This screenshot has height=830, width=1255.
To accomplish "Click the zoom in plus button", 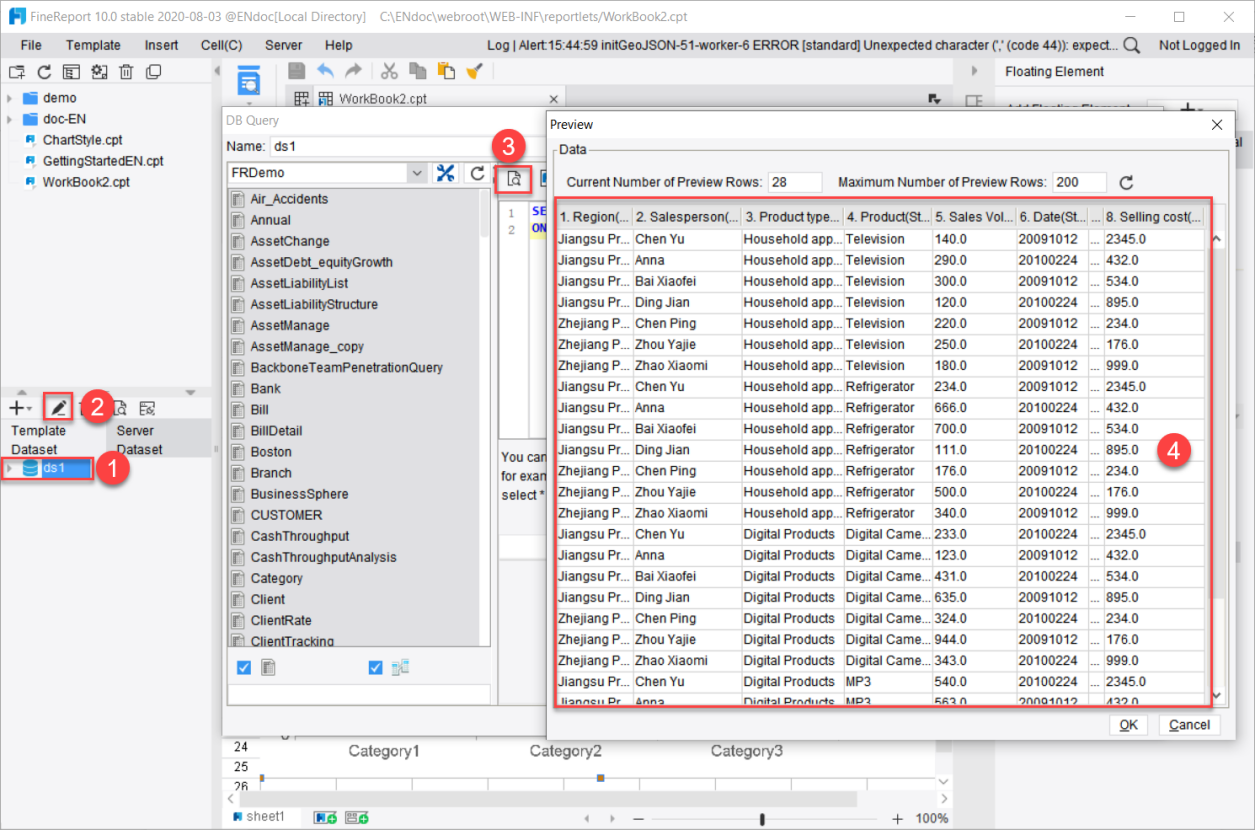I will (x=897, y=819).
